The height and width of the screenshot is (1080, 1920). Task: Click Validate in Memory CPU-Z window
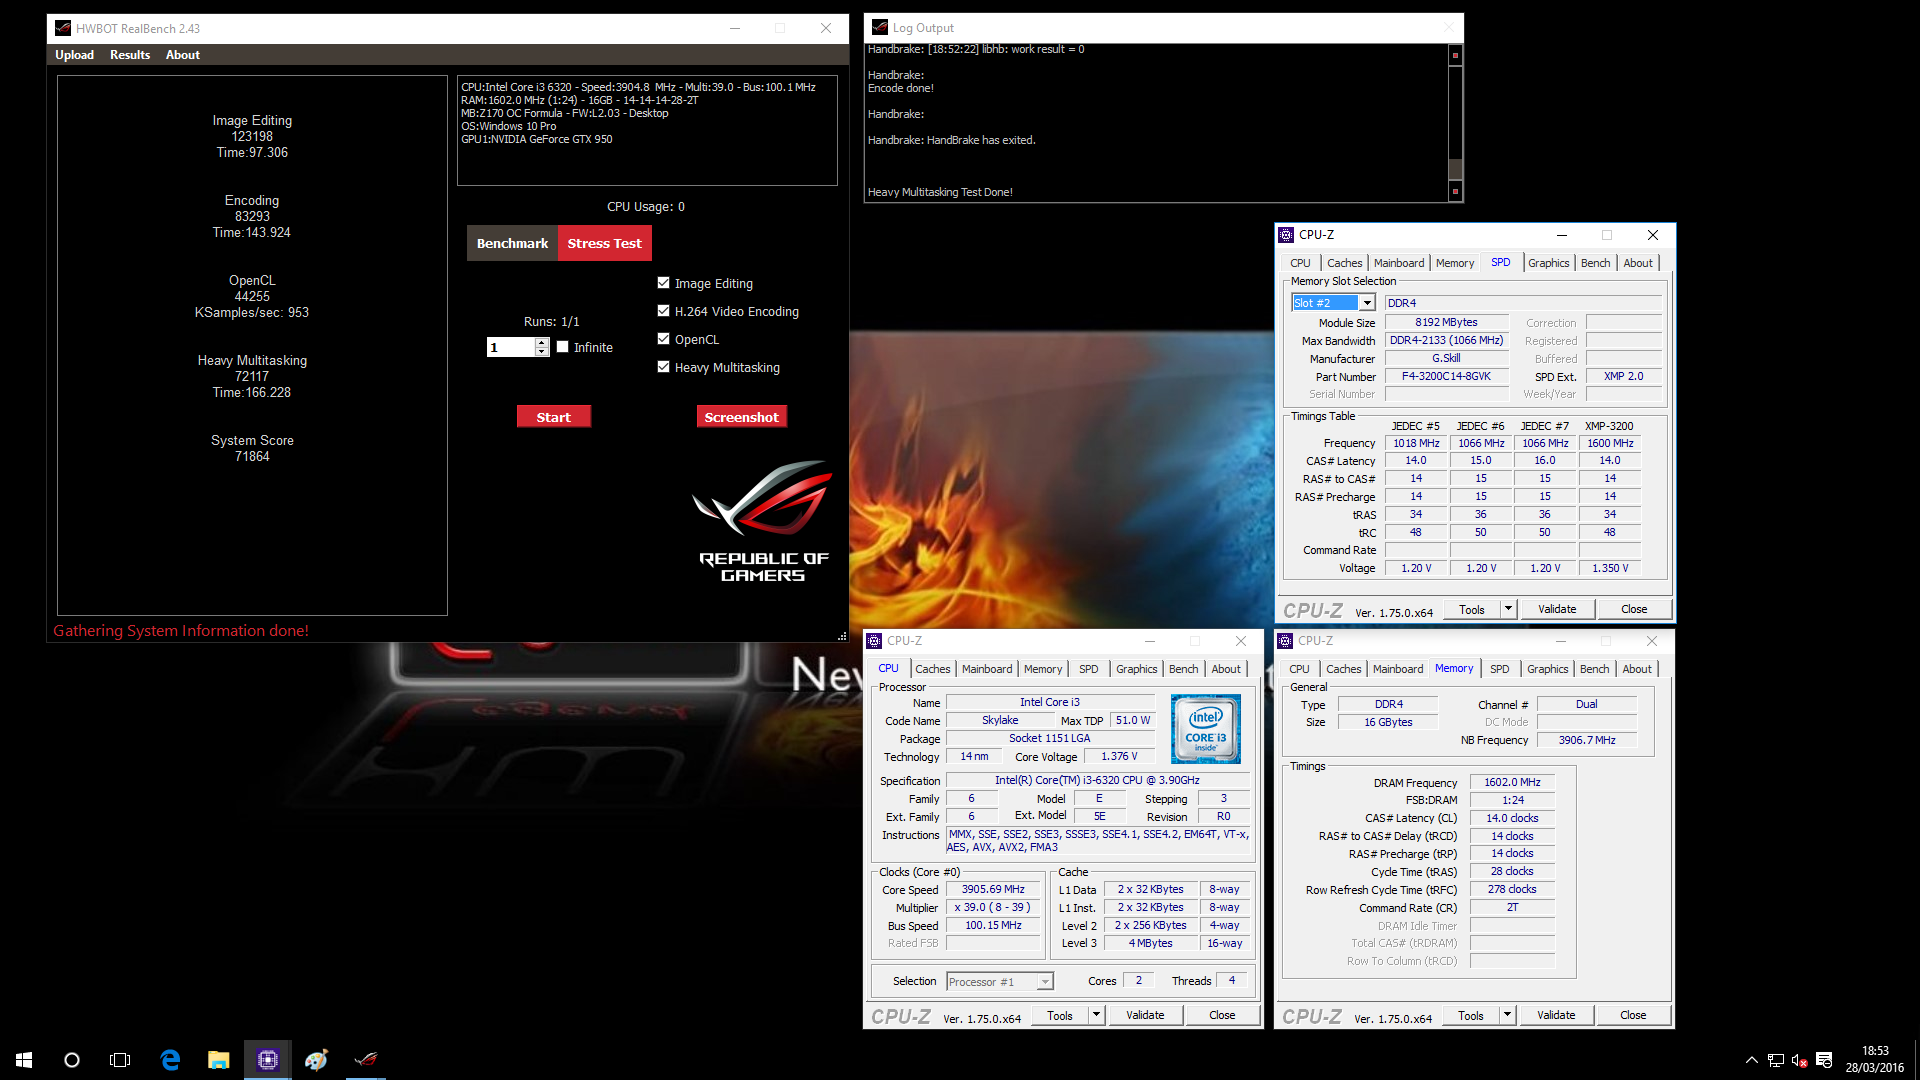tap(1556, 1015)
